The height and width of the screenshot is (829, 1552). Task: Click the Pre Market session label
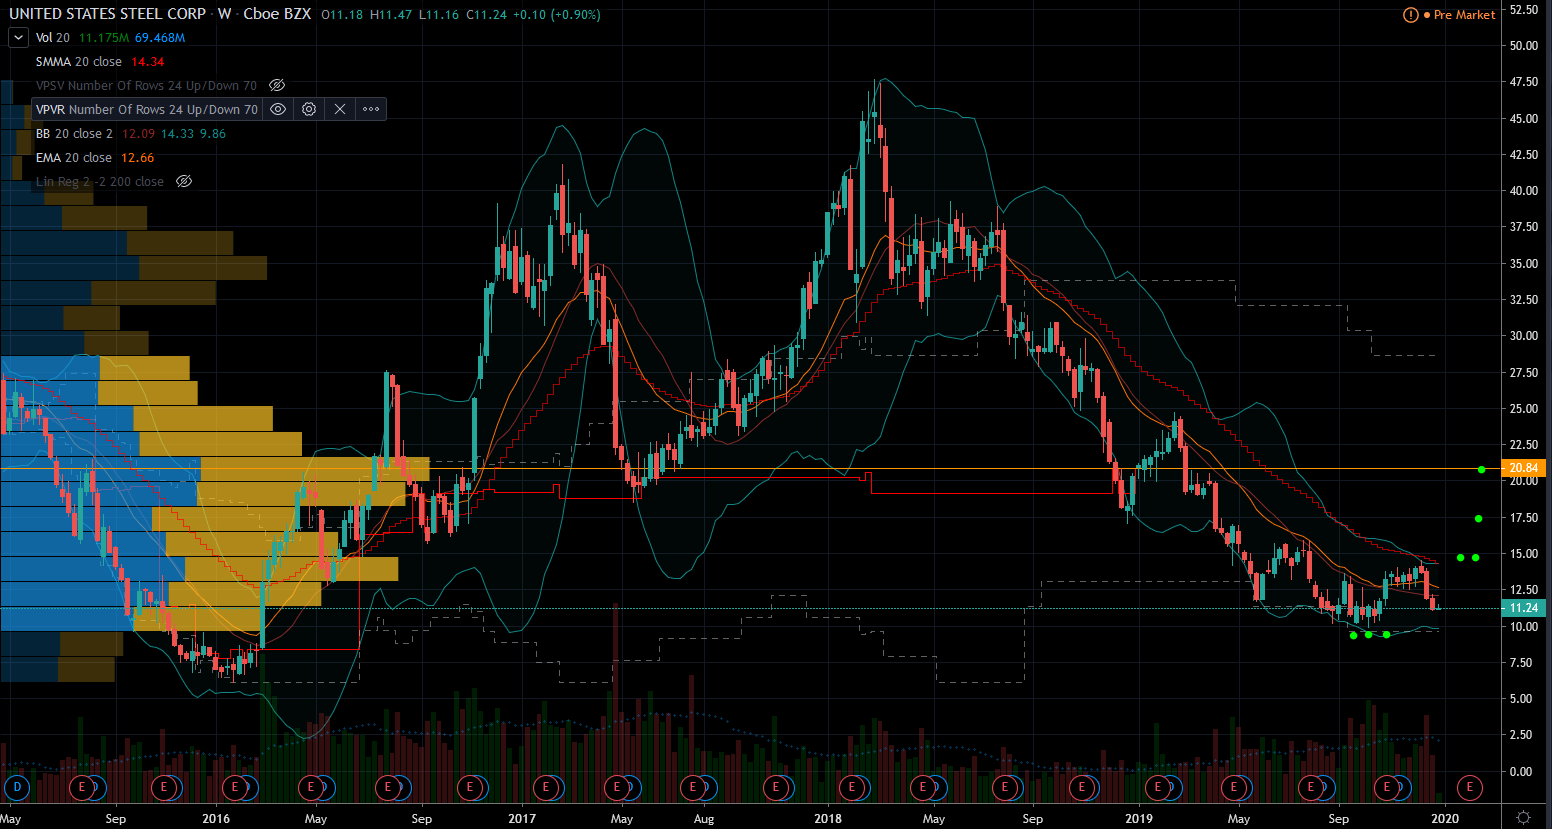(x=1465, y=15)
